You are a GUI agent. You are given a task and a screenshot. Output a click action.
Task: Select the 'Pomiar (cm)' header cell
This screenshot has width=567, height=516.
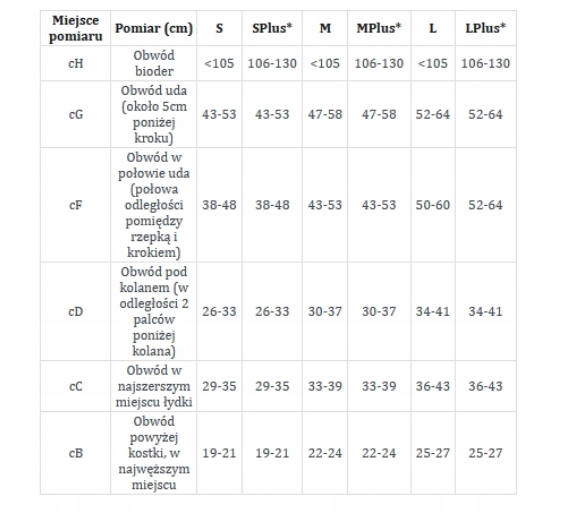click(154, 28)
